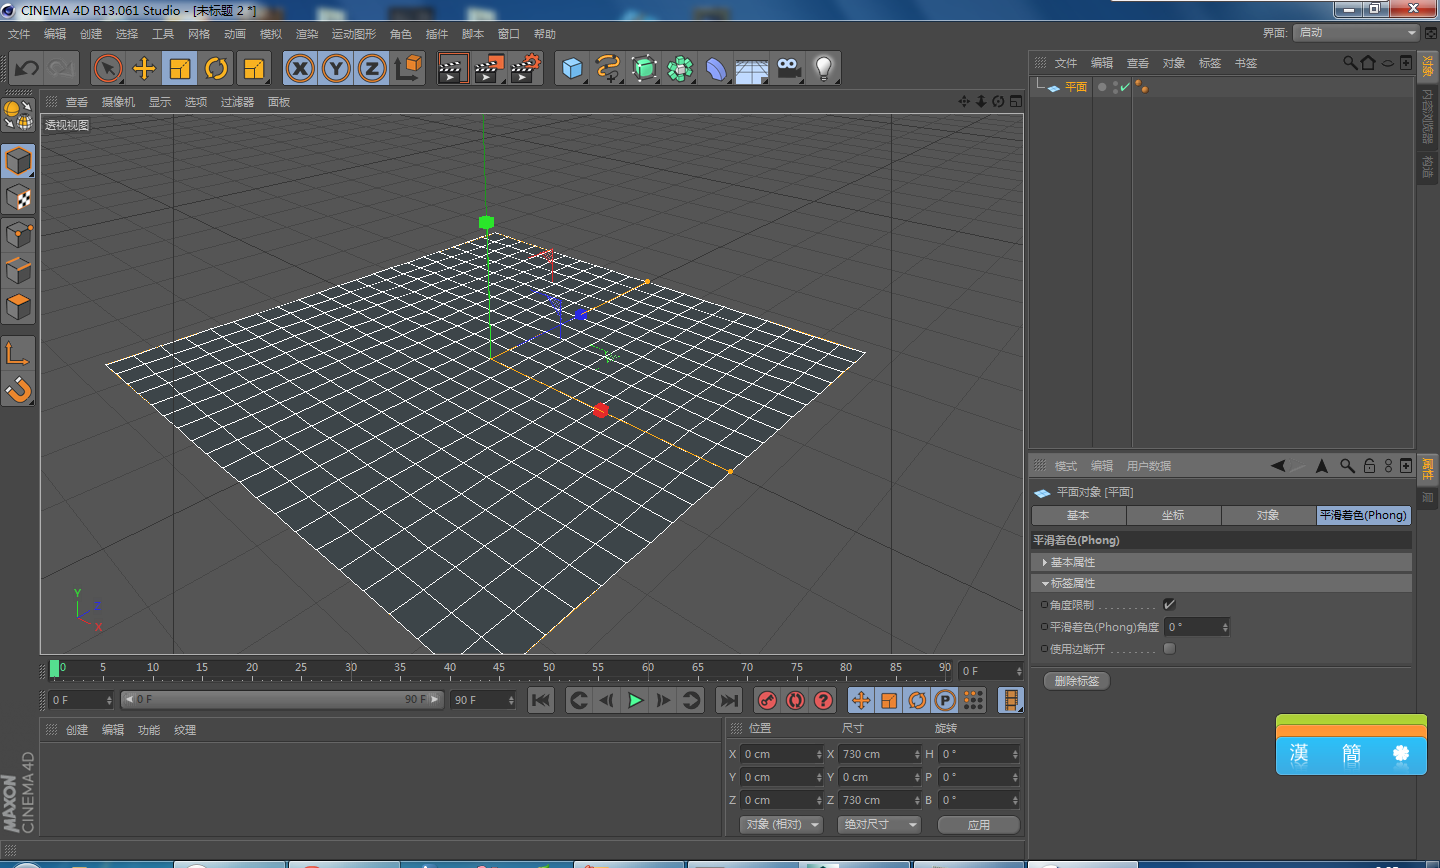Enable the axis tool
Image resolution: width=1440 pixels, height=868 pixels.
18,353
